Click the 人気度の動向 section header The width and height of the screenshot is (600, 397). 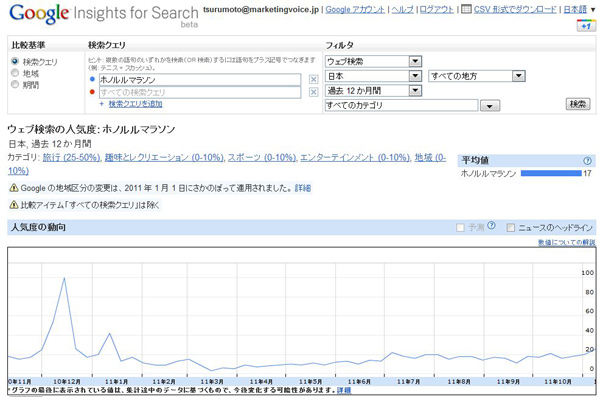[302, 227]
